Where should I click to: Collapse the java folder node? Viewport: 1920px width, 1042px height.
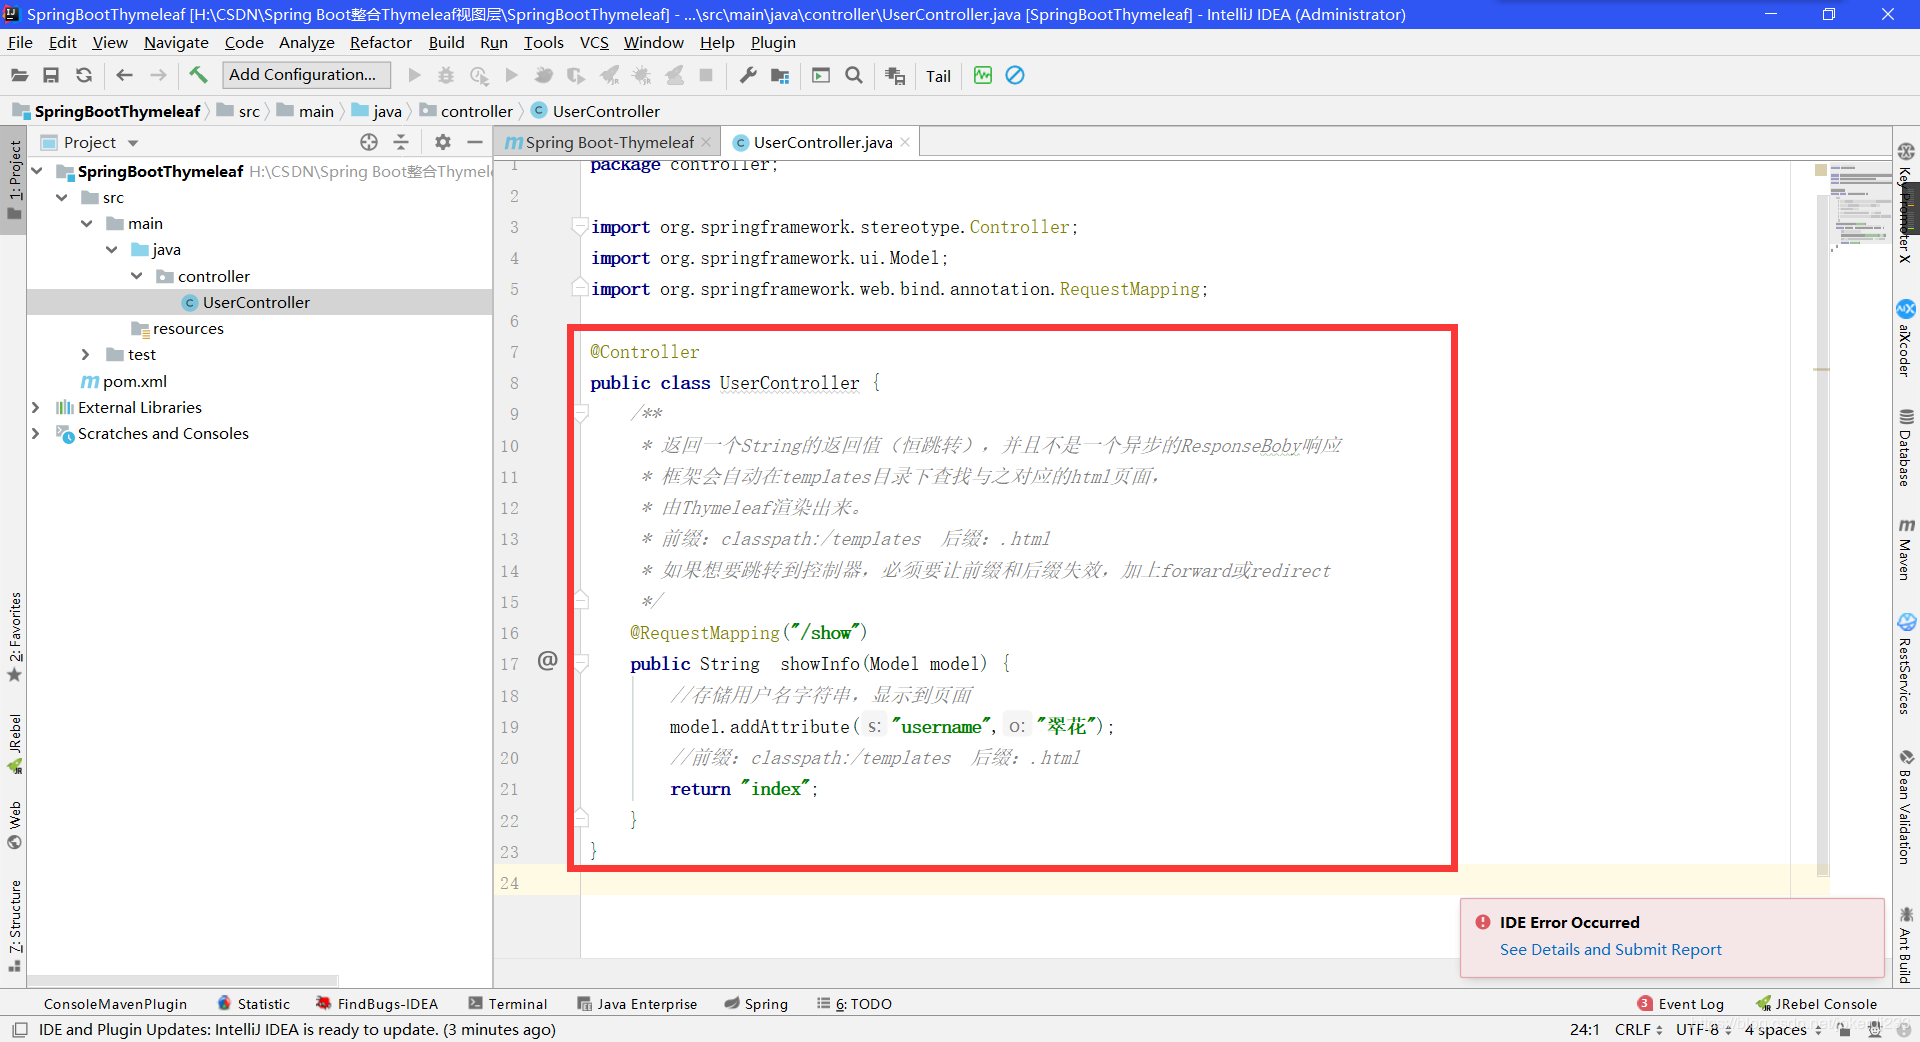[x=112, y=249]
